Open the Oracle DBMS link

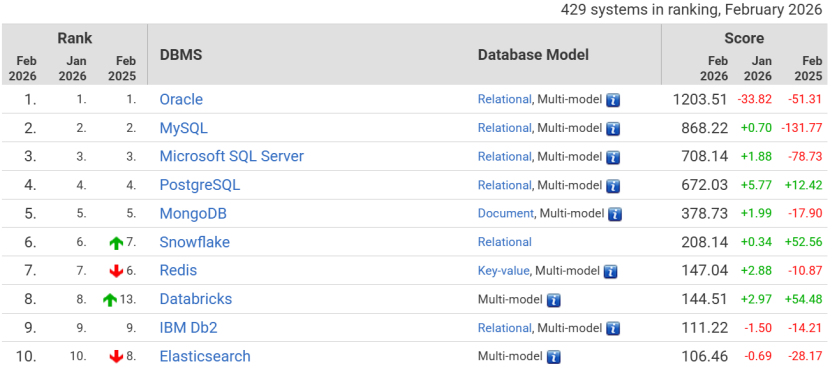click(x=181, y=99)
